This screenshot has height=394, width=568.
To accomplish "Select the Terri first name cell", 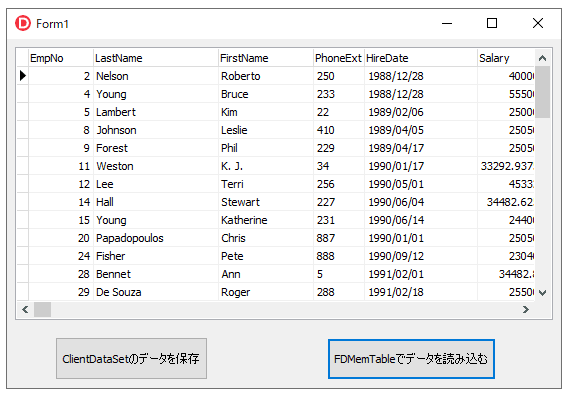I will pyautogui.click(x=266, y=184).
